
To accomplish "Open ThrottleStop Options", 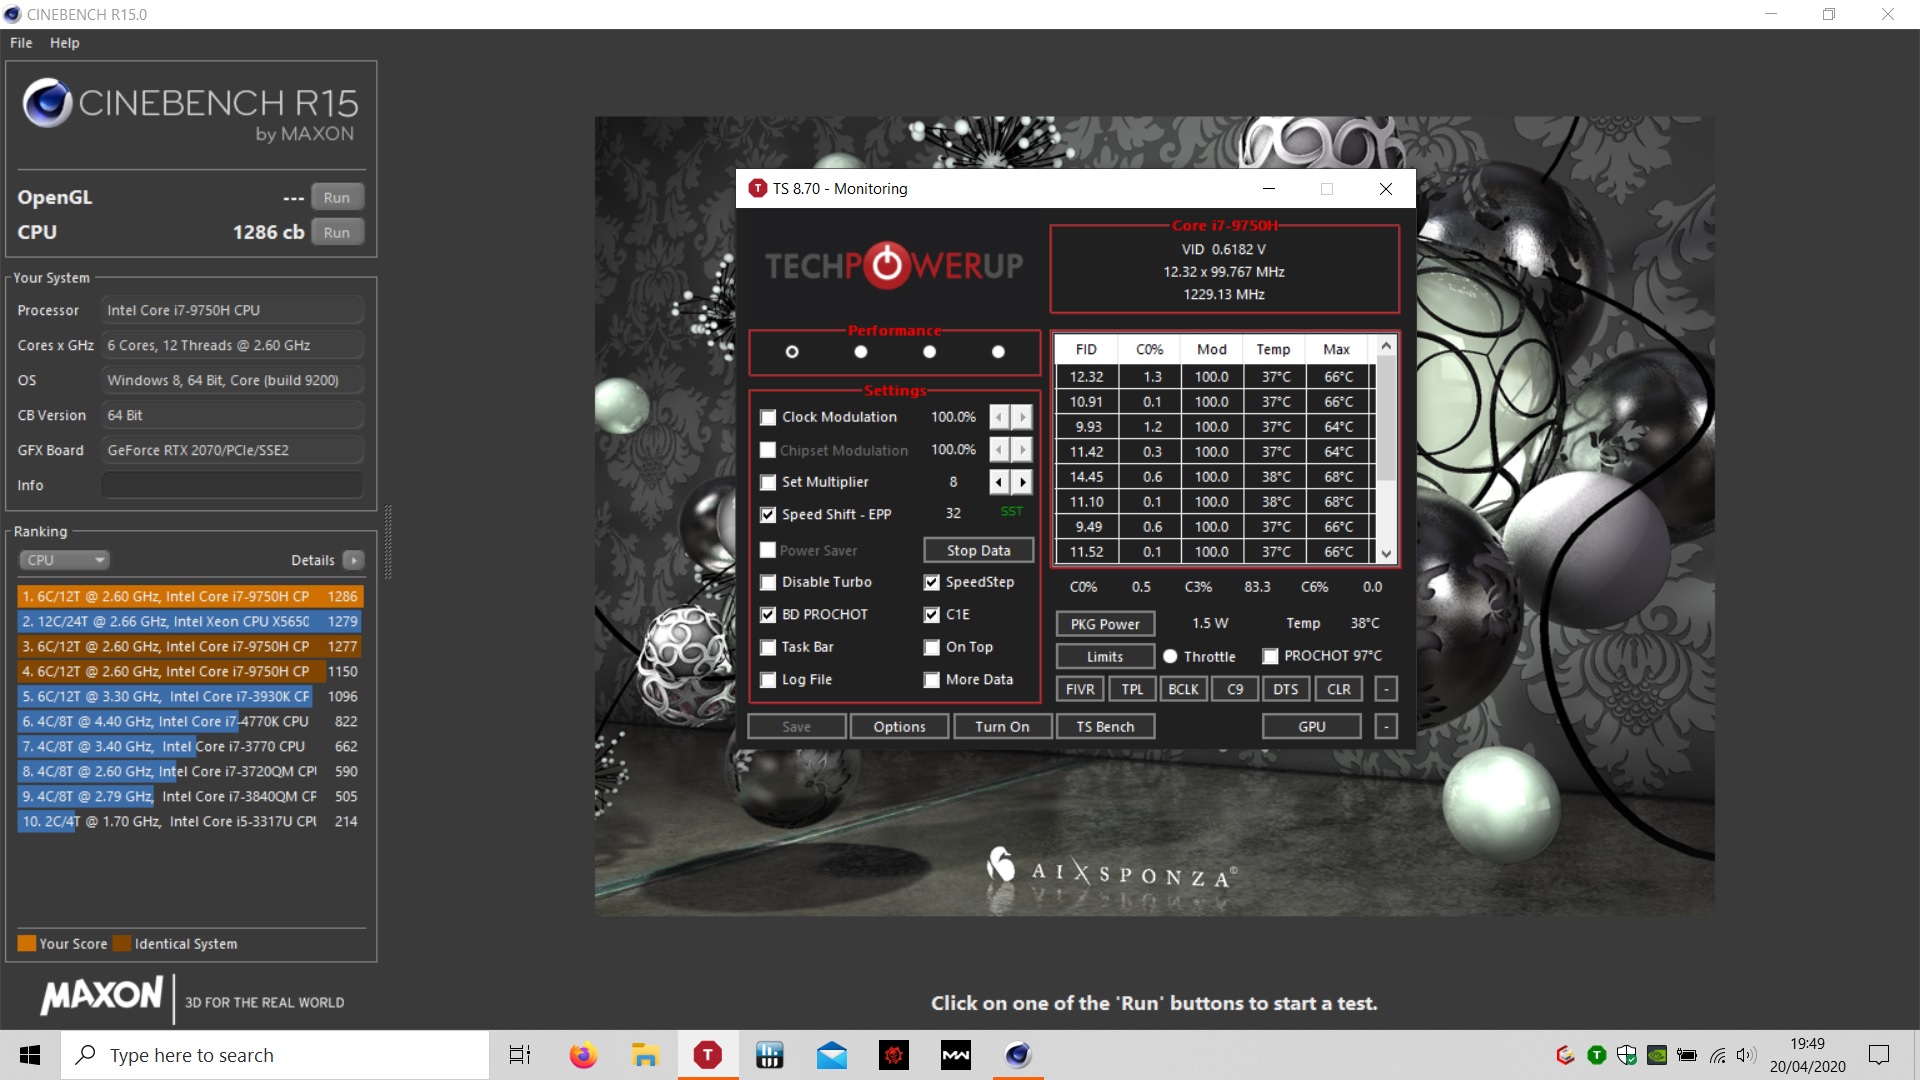I will pos(899,726).
